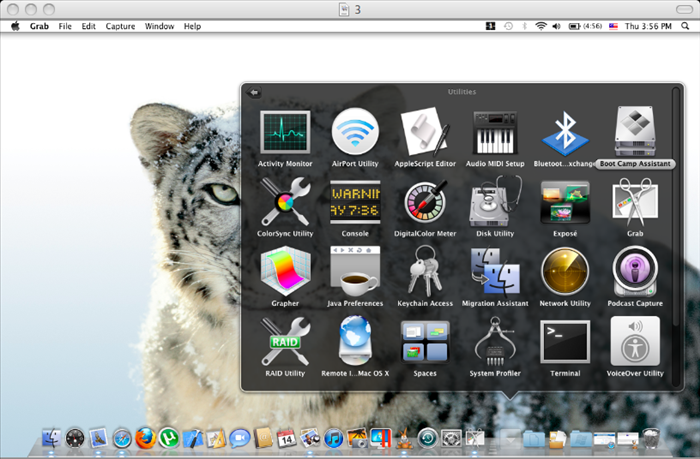The width and height of the screenshot is (700, 459).
Task: Open the Apple menu
Action: 16,26
